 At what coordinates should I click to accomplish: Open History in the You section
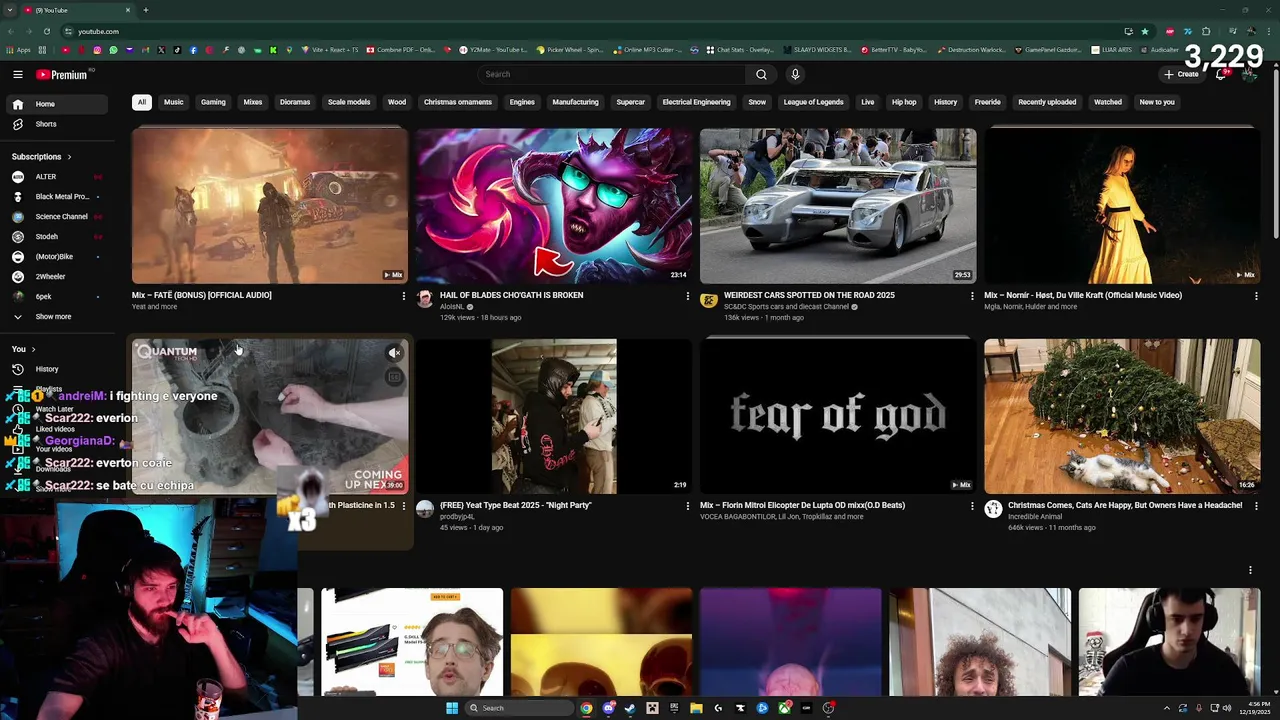[55, 369]
